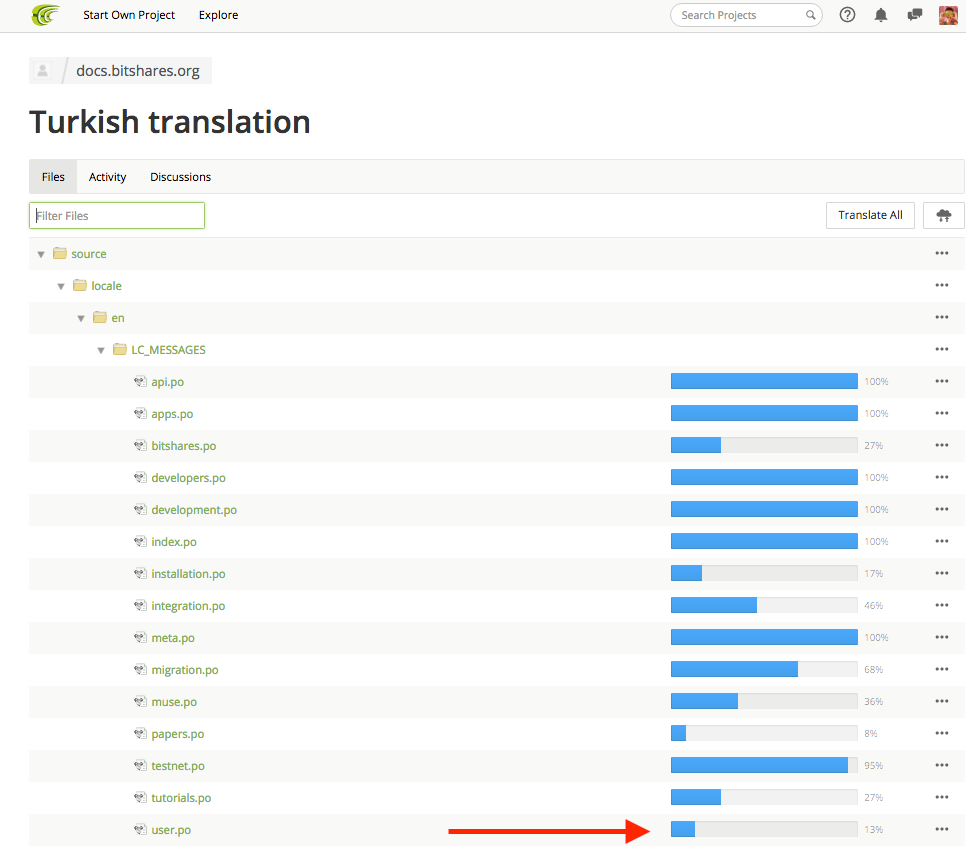Open more options for LC_MESSAGES folder
966x861 pixels.
pos(941,349)
